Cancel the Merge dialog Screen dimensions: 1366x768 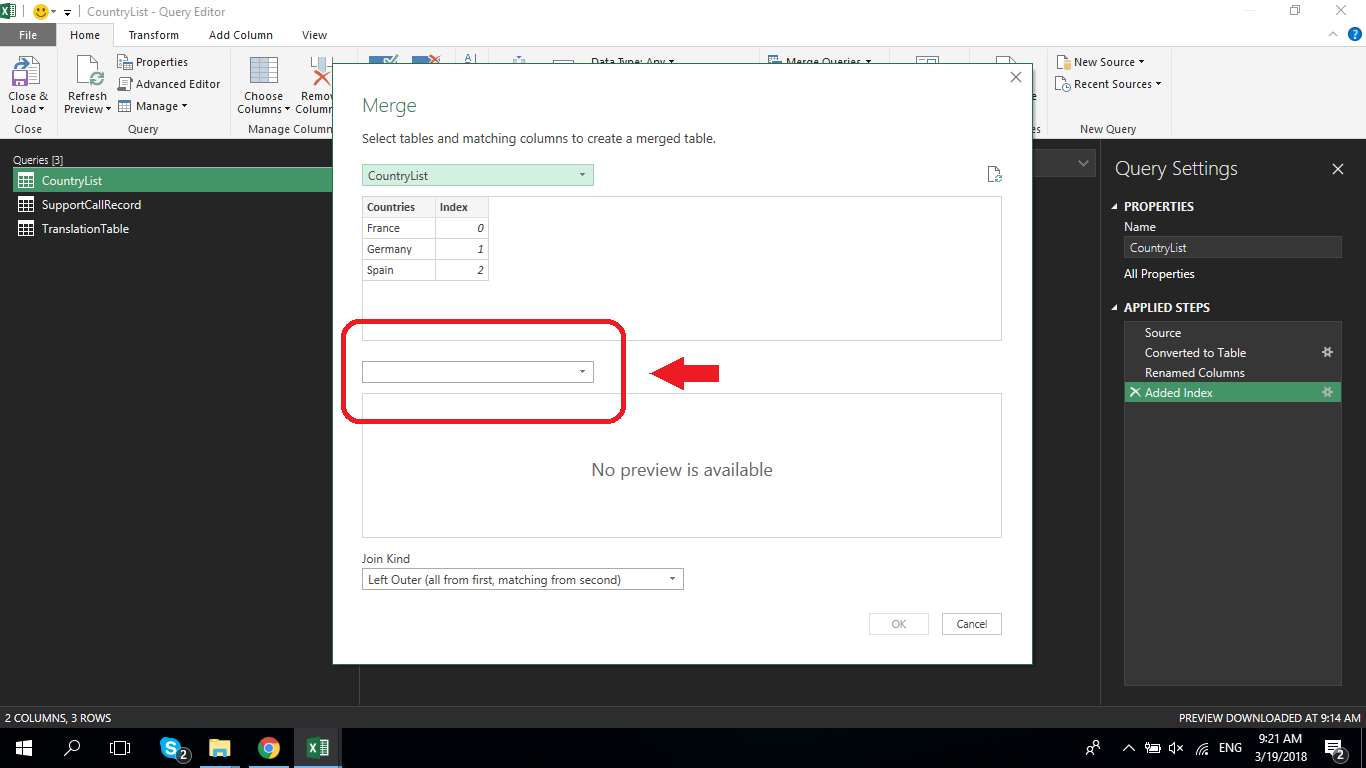click(x=971, y=623)
